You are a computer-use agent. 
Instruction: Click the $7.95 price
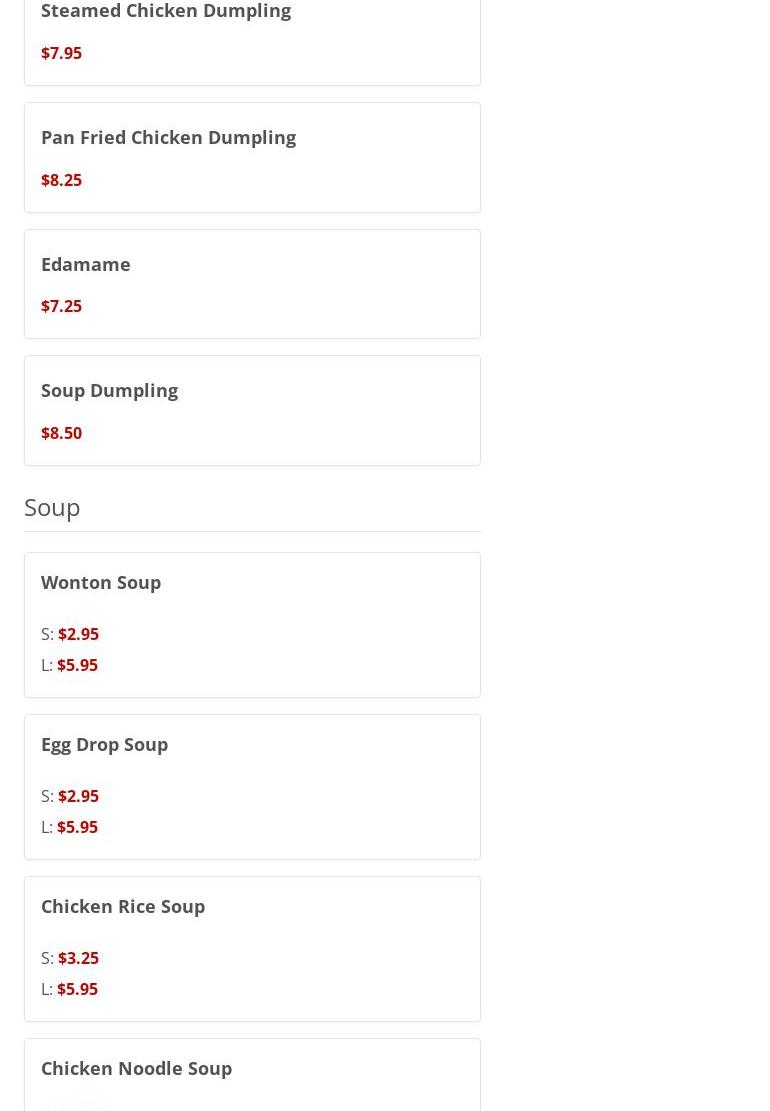click(61, 53)
